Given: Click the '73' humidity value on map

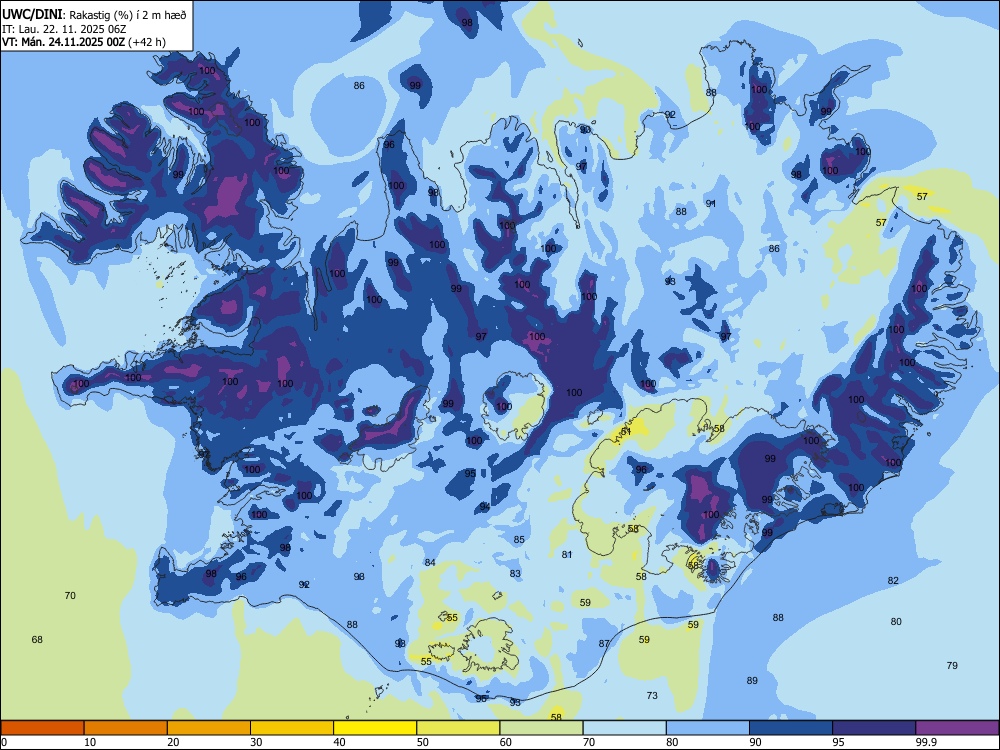Looking at the screenshot, I should coord(652,696).
